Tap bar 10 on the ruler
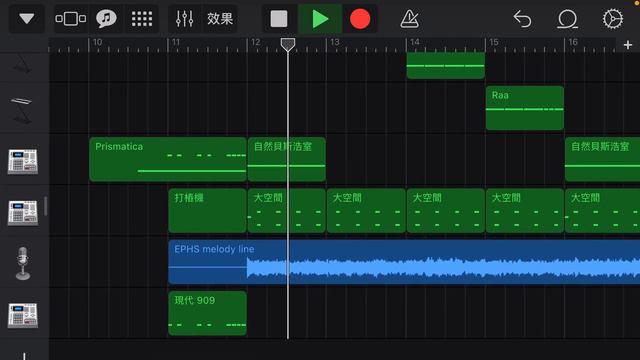640x360 pixels. coord(97,42)
